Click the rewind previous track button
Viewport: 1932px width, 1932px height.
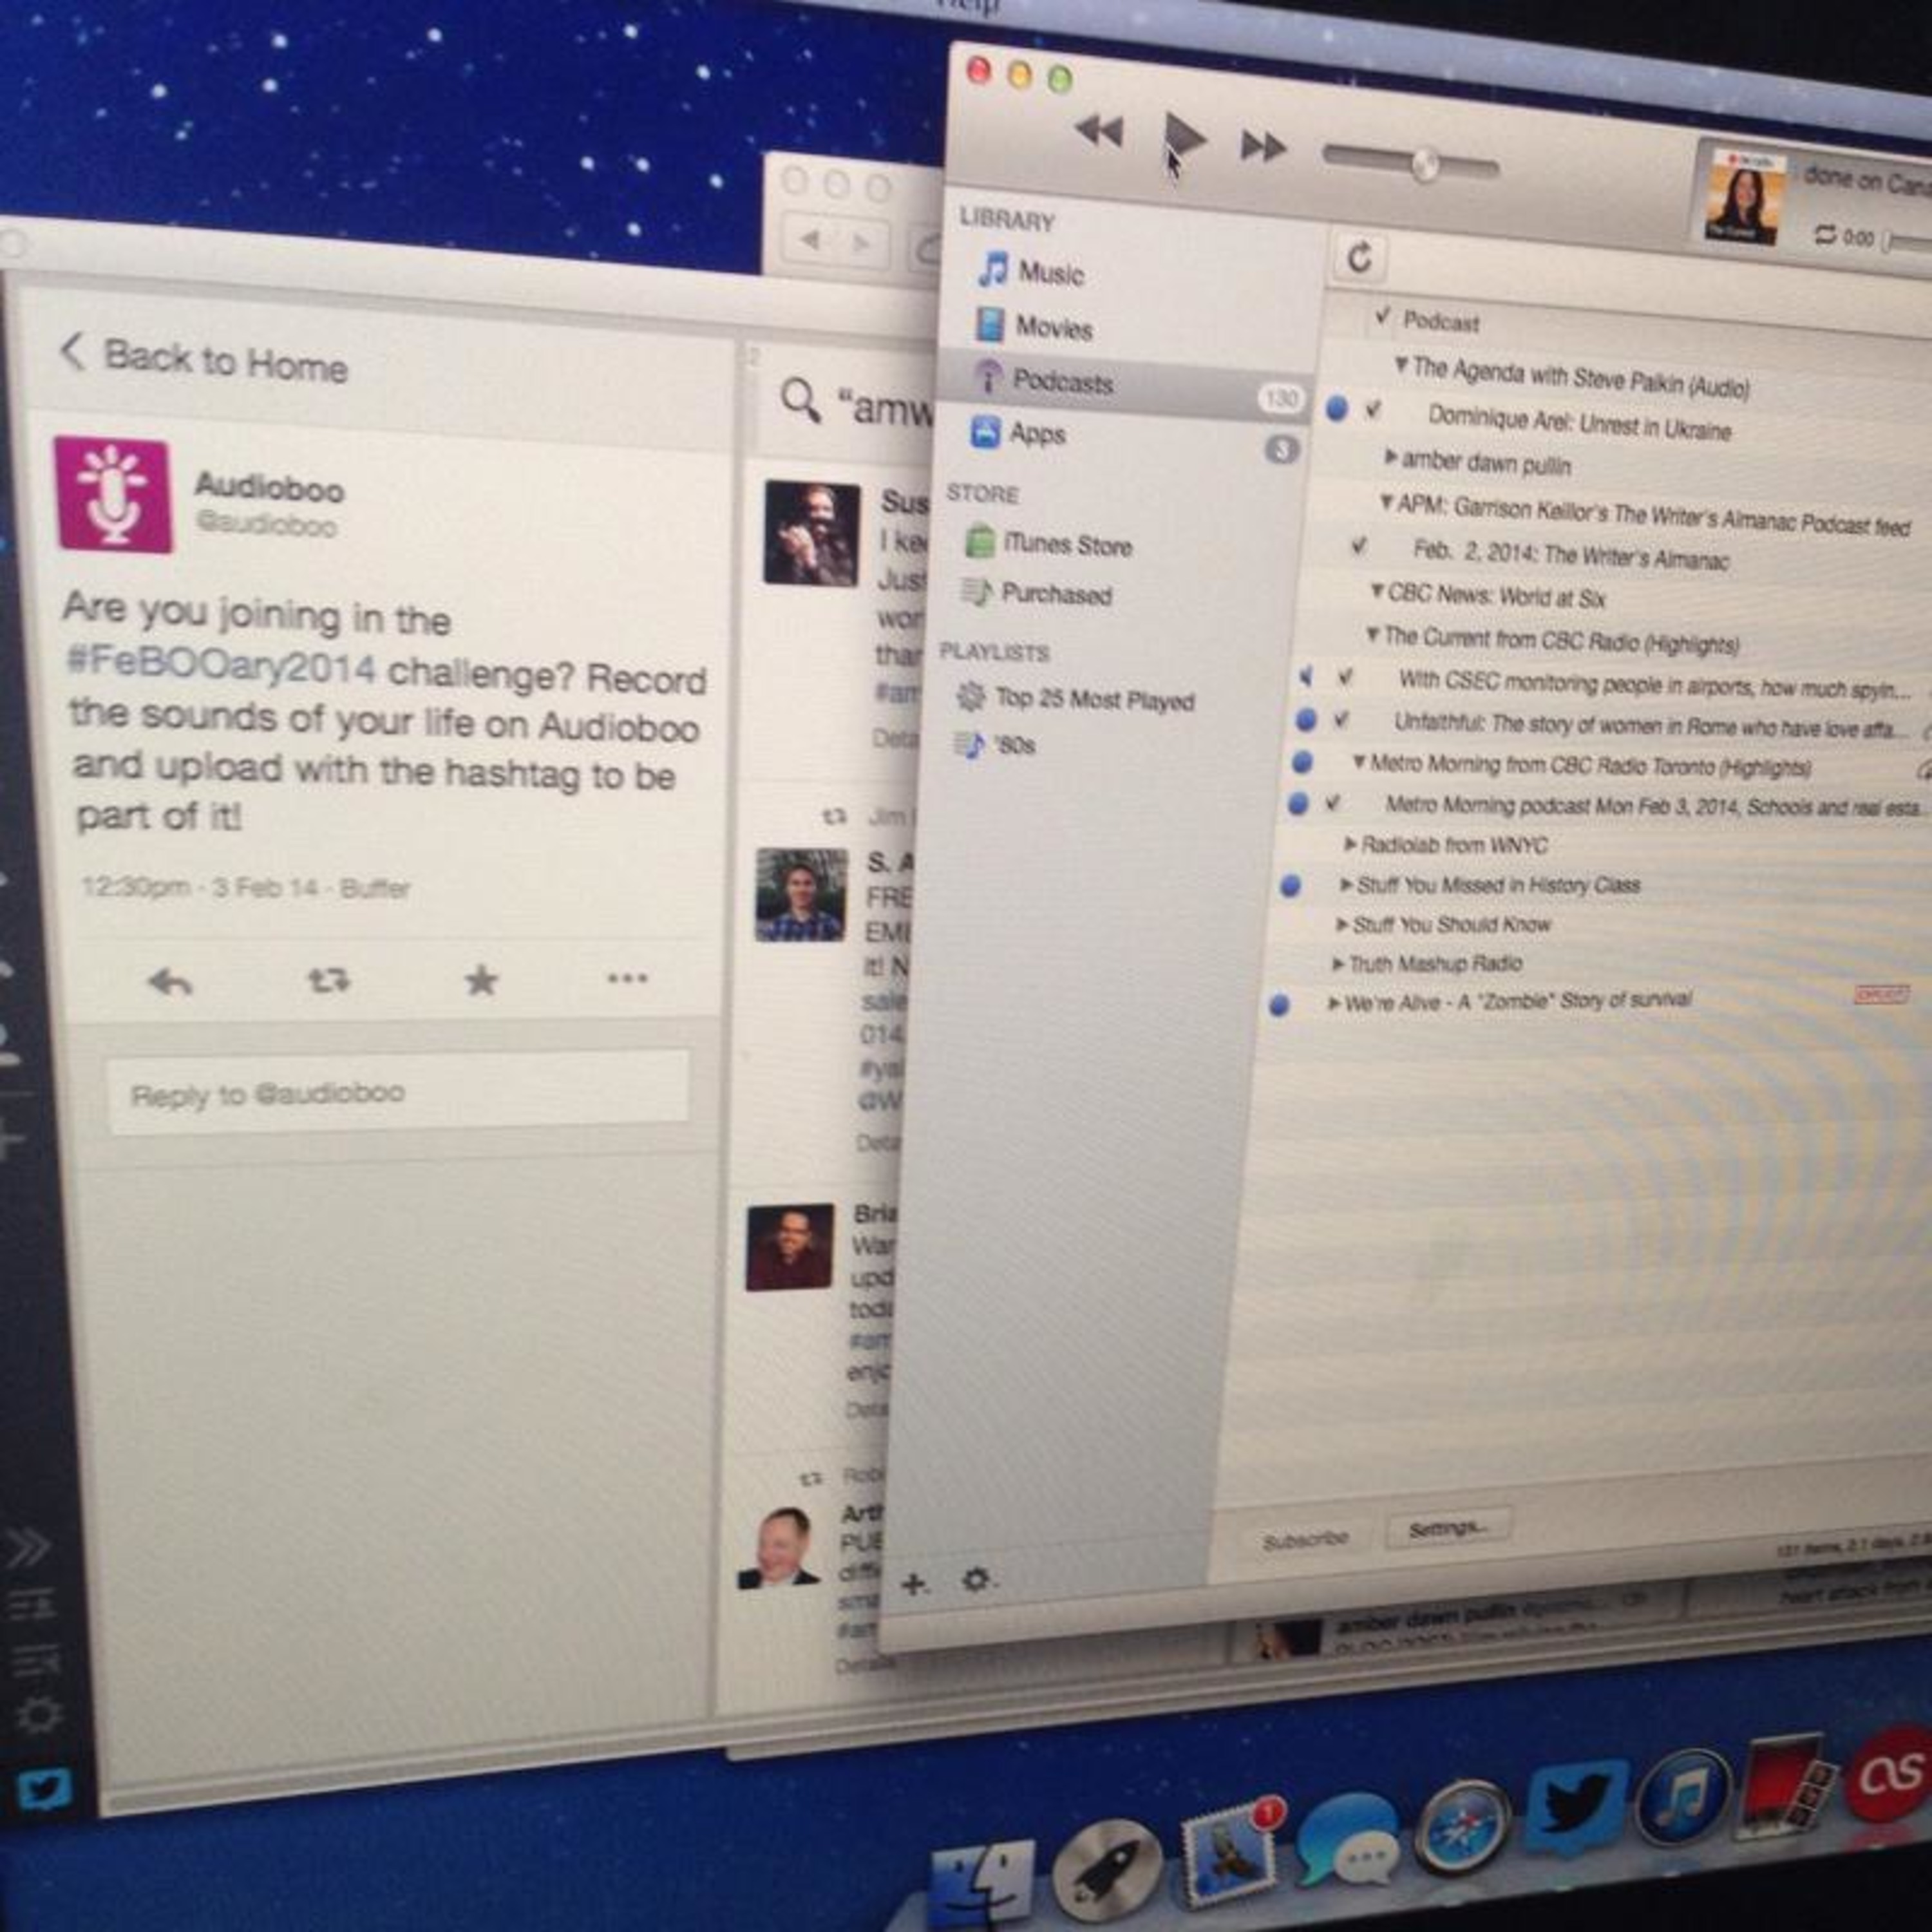1099,131
